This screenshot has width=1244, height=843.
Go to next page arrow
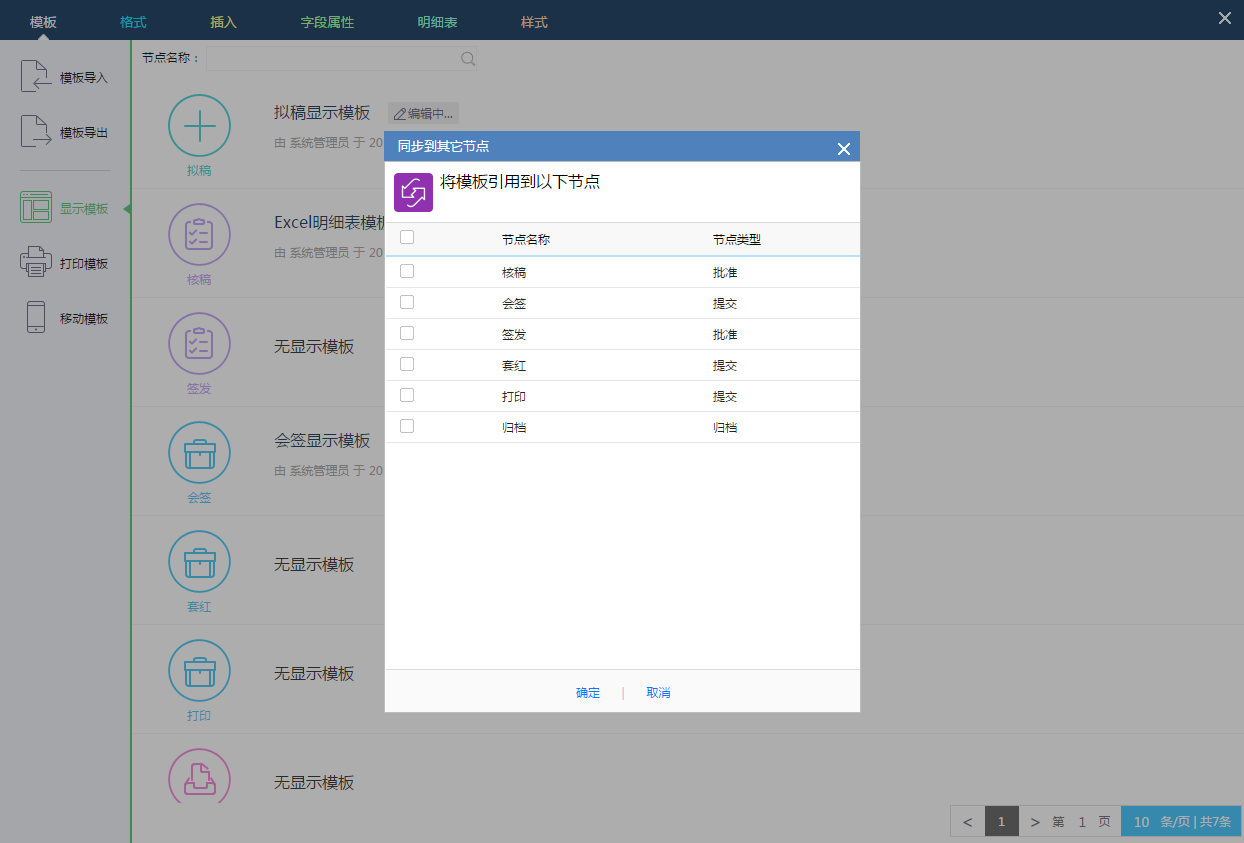click(1035, 822)
